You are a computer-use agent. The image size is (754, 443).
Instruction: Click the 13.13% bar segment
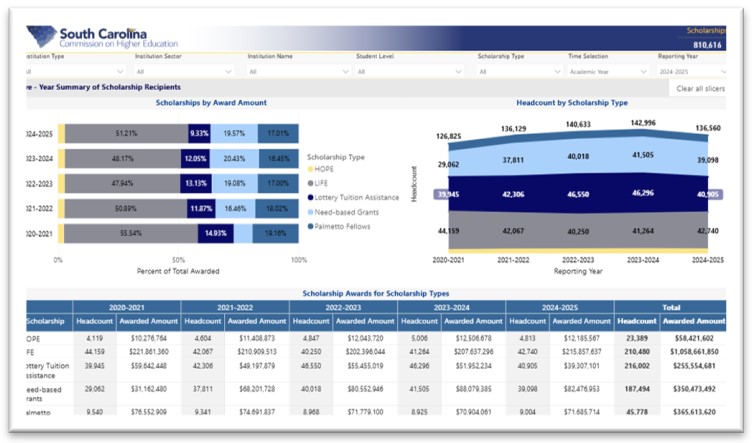click(196, 183)
